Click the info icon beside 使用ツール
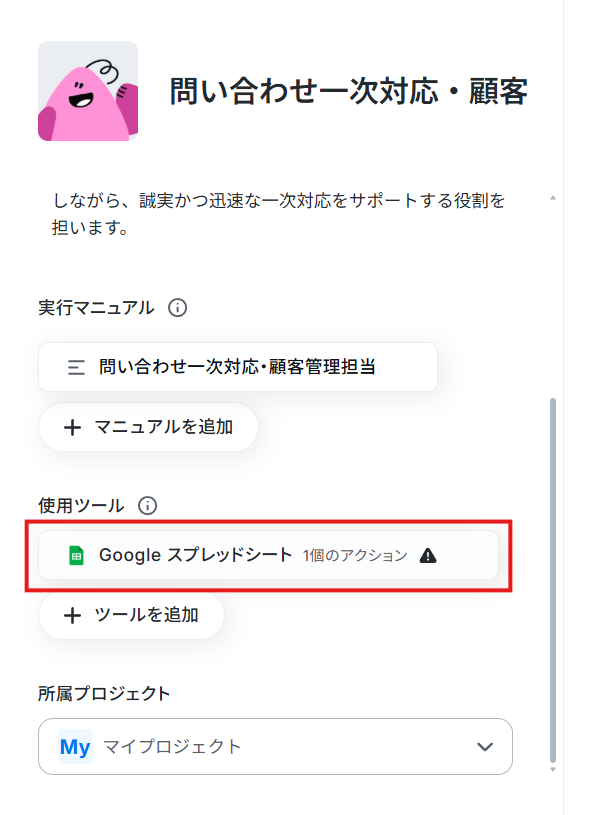The image size is (600, 815). point(147,505)
